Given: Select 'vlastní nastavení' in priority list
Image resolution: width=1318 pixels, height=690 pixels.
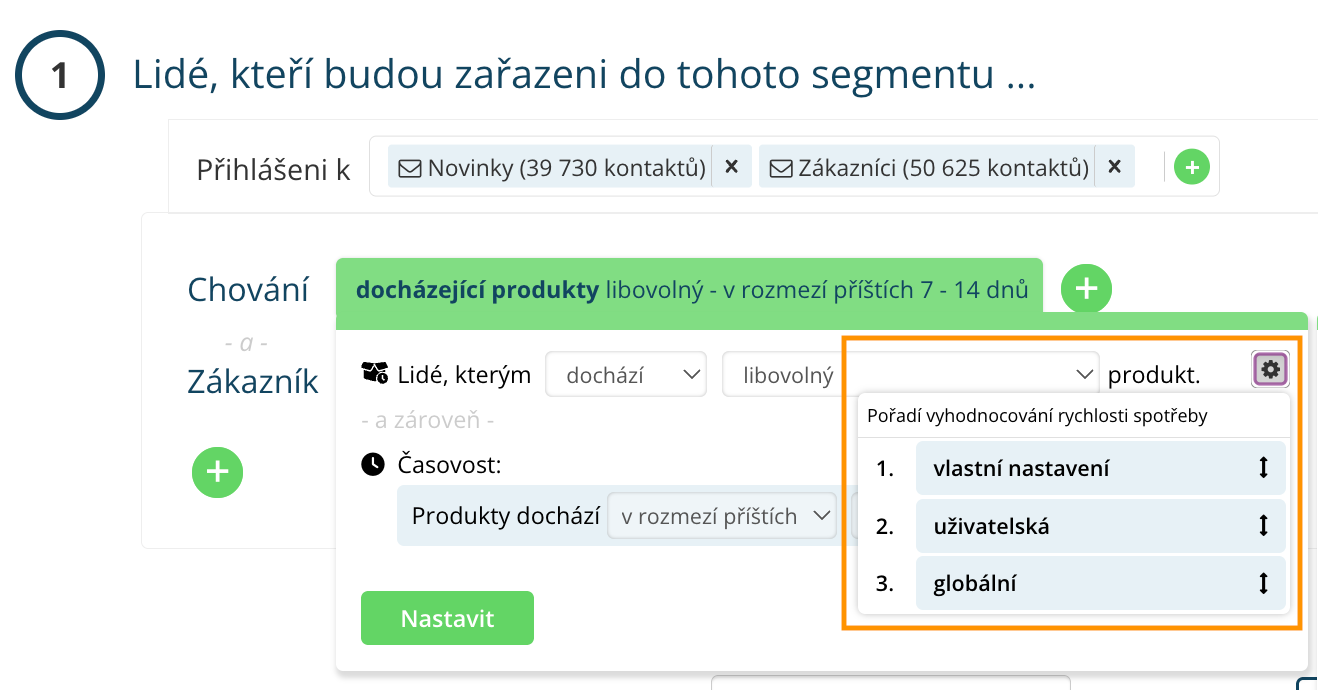Looking at the screenshot, I should tap(1020, 468).
